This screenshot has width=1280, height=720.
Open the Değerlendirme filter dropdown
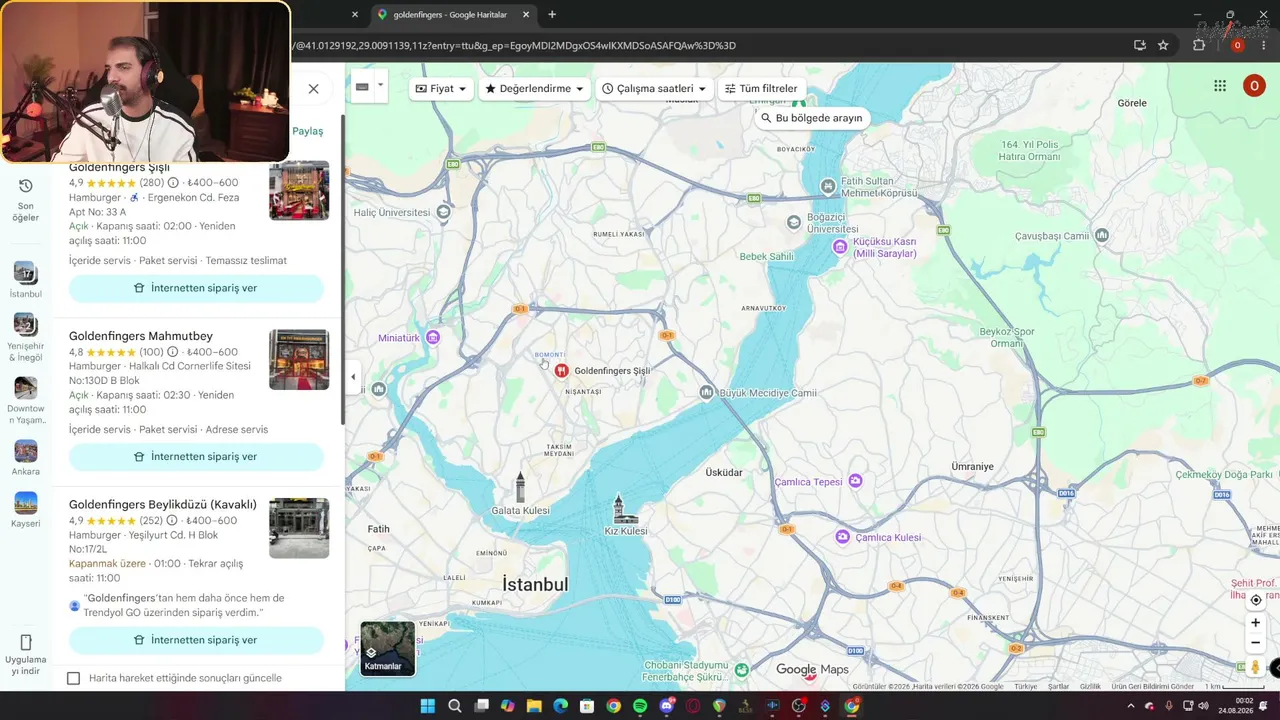tap(534, 89)
